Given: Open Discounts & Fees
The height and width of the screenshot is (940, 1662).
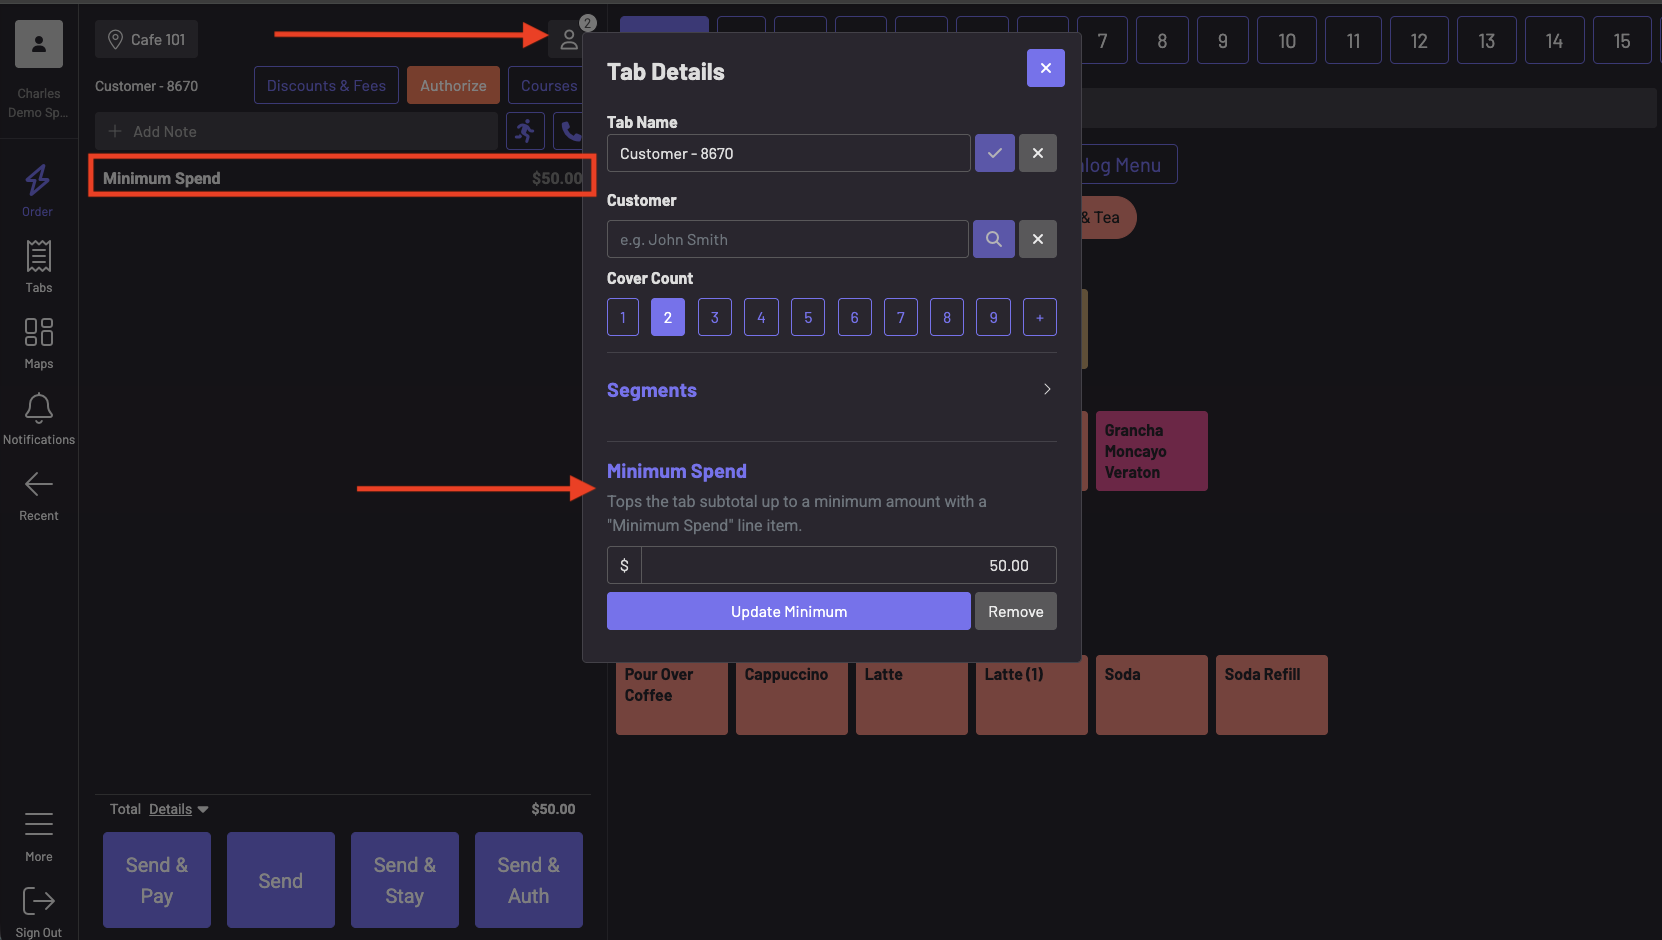Looking at the screenshot, I should pos(326,85).
